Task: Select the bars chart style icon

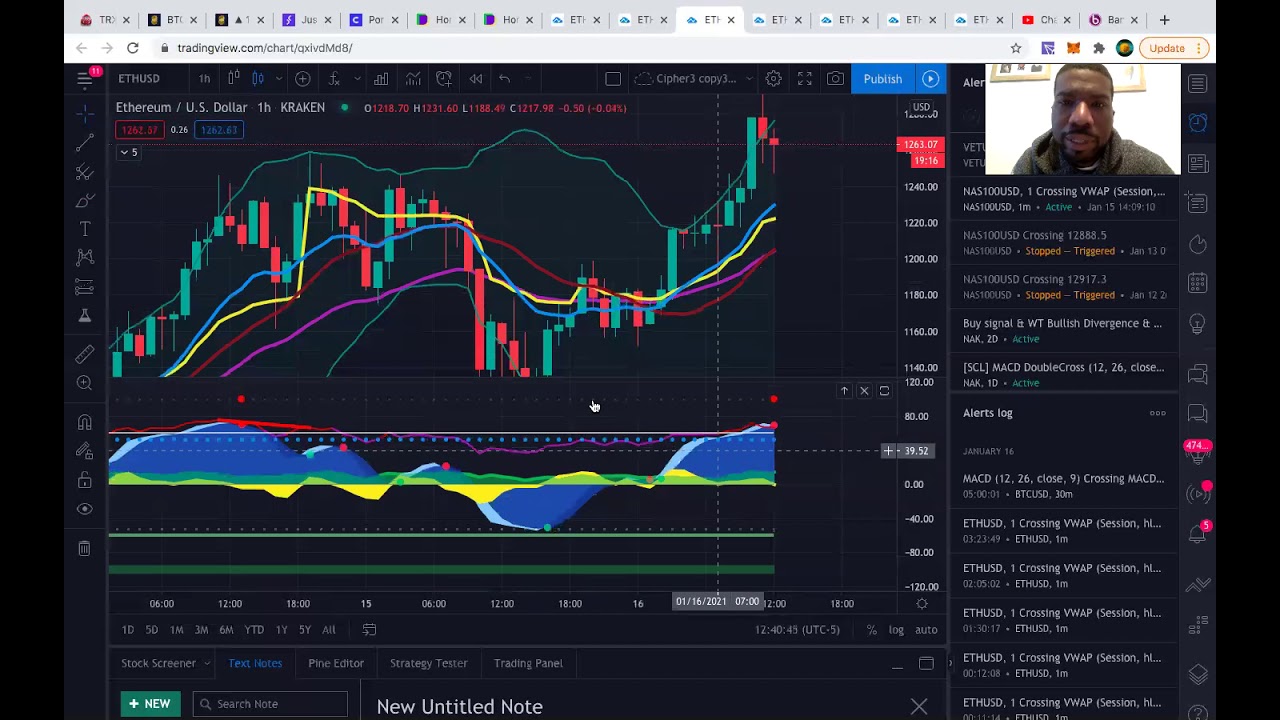Action: 233,78
